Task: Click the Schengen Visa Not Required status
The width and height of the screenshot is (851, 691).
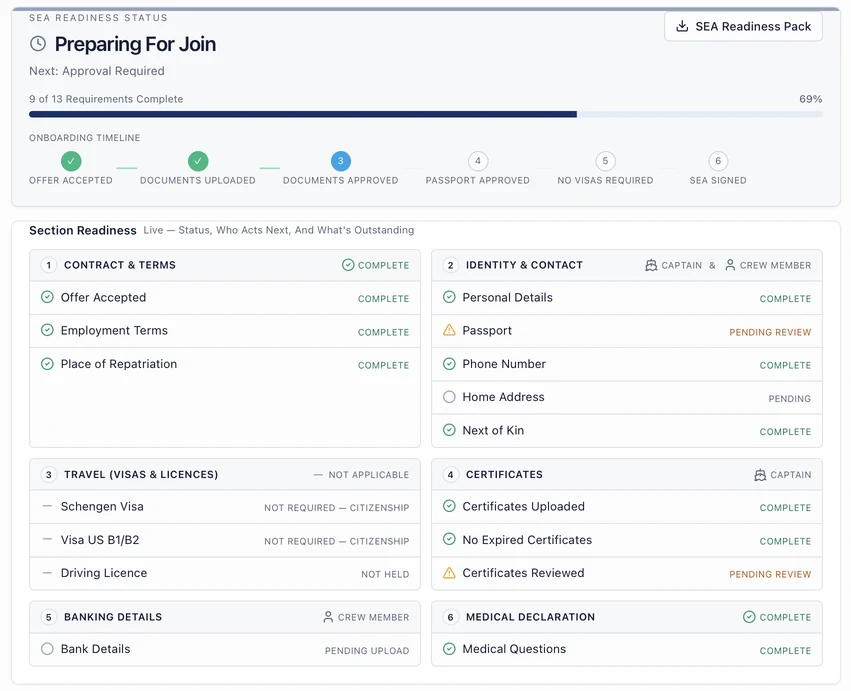Action: click(x=336, y=508)
